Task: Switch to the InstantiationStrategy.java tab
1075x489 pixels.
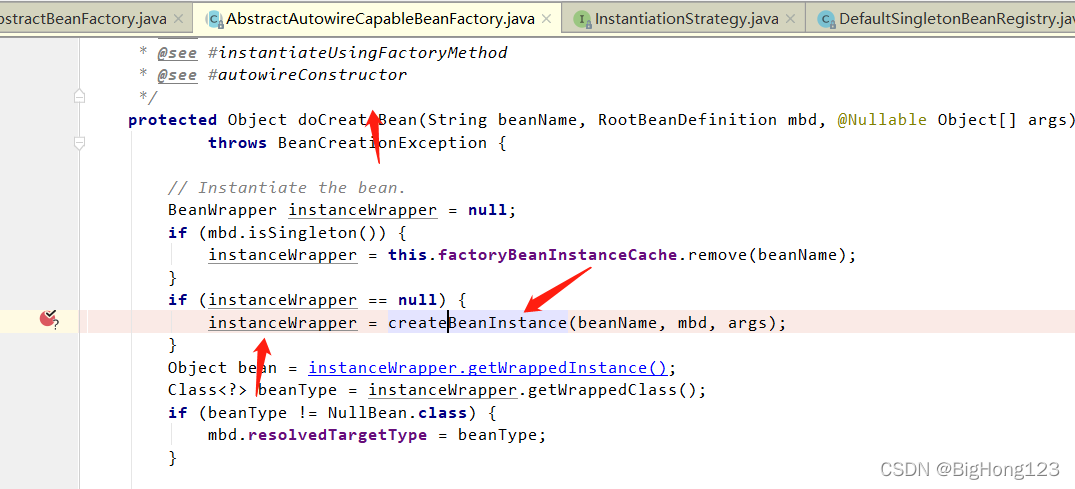Action: pyautogui.click(x=685, y=19)
